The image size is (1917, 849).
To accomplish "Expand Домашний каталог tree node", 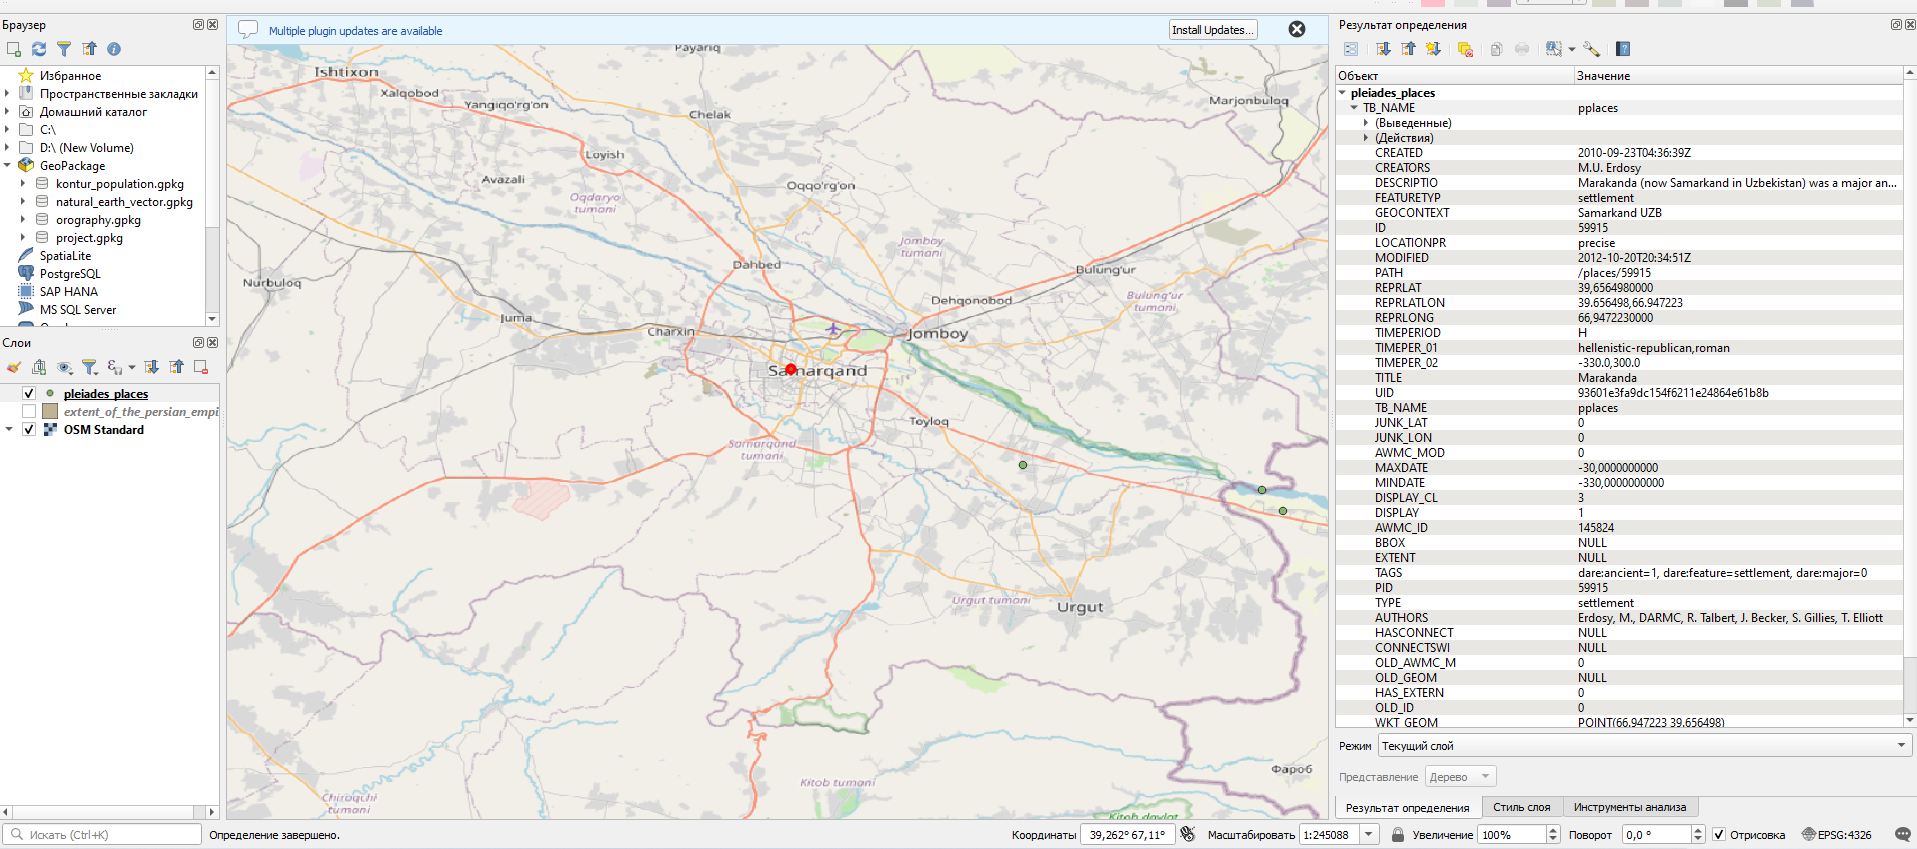I will tap(8, 112).
